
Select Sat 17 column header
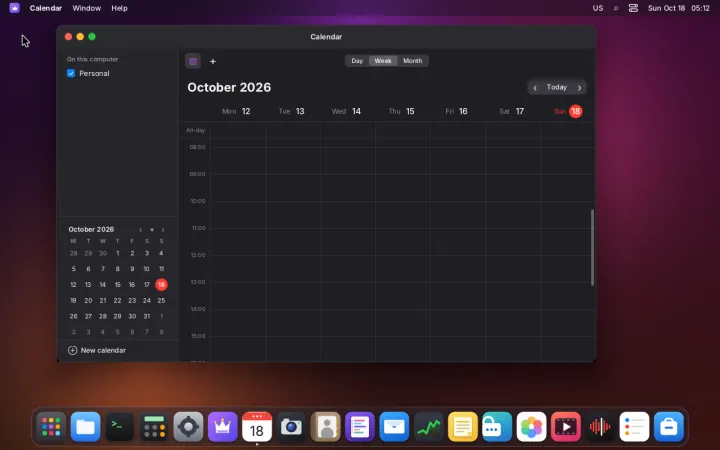(x=512, y=111)
